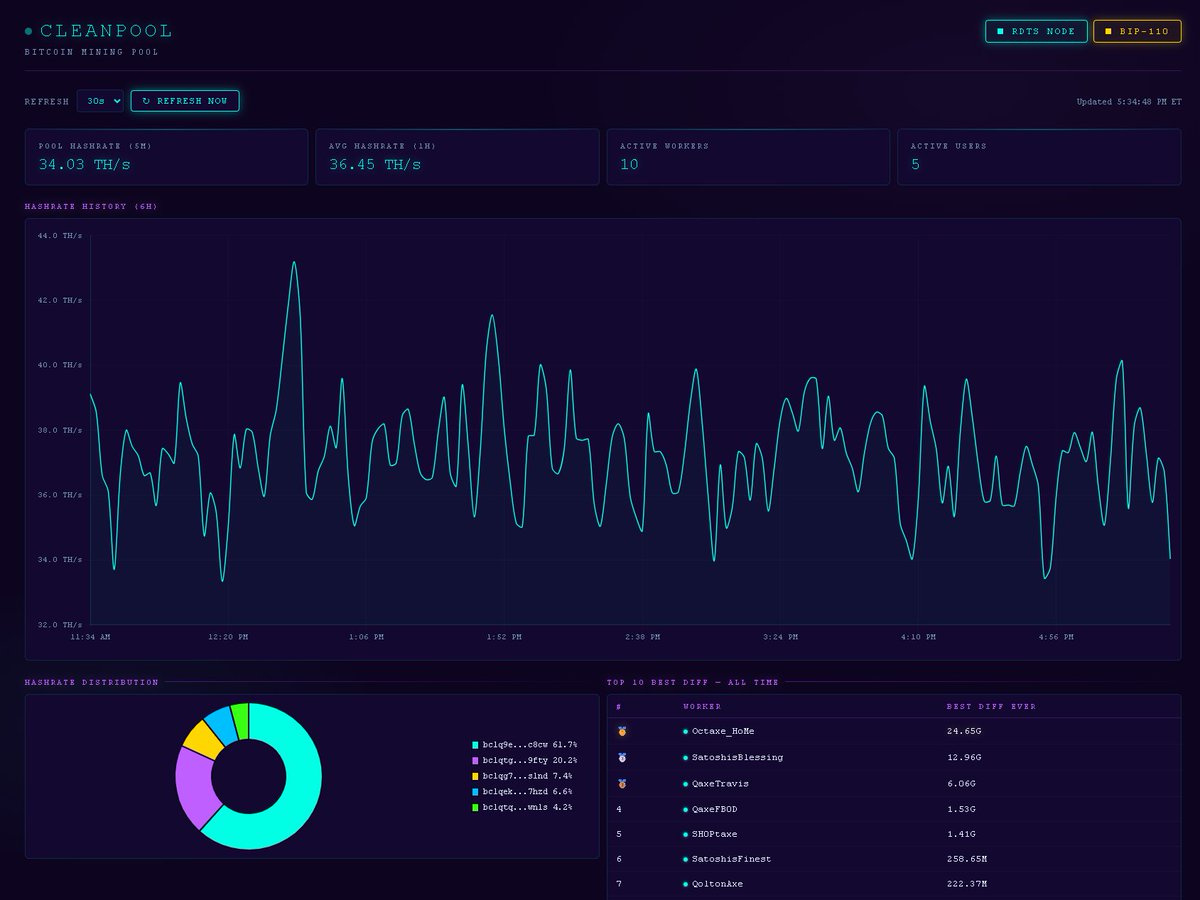Click the status dot beside SatoshisFinest

point(686,859)
